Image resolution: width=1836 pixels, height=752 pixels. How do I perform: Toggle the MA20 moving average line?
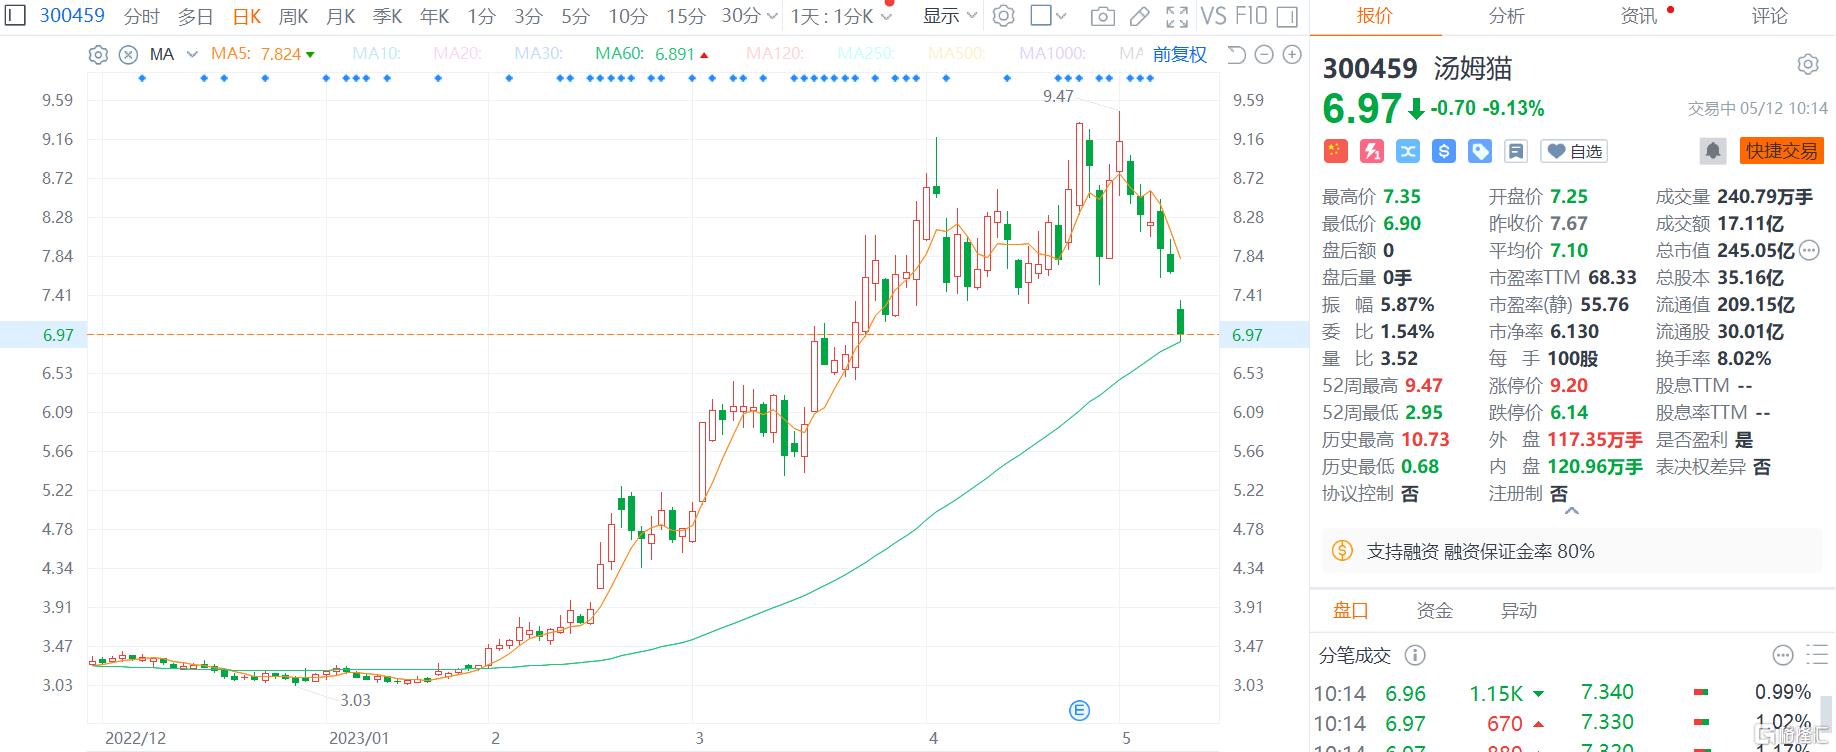point(457,54)
